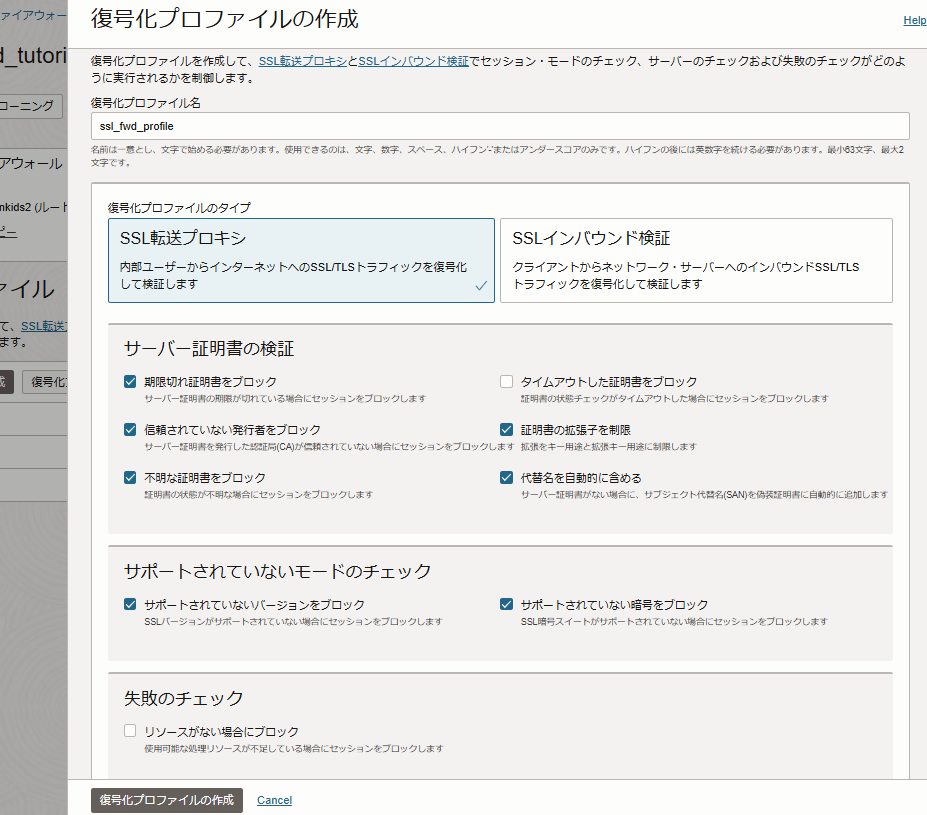Disable 代替名を自動的に含める
Screen dimensions: 927x815
pyautogui.click(x=507, y=477)
